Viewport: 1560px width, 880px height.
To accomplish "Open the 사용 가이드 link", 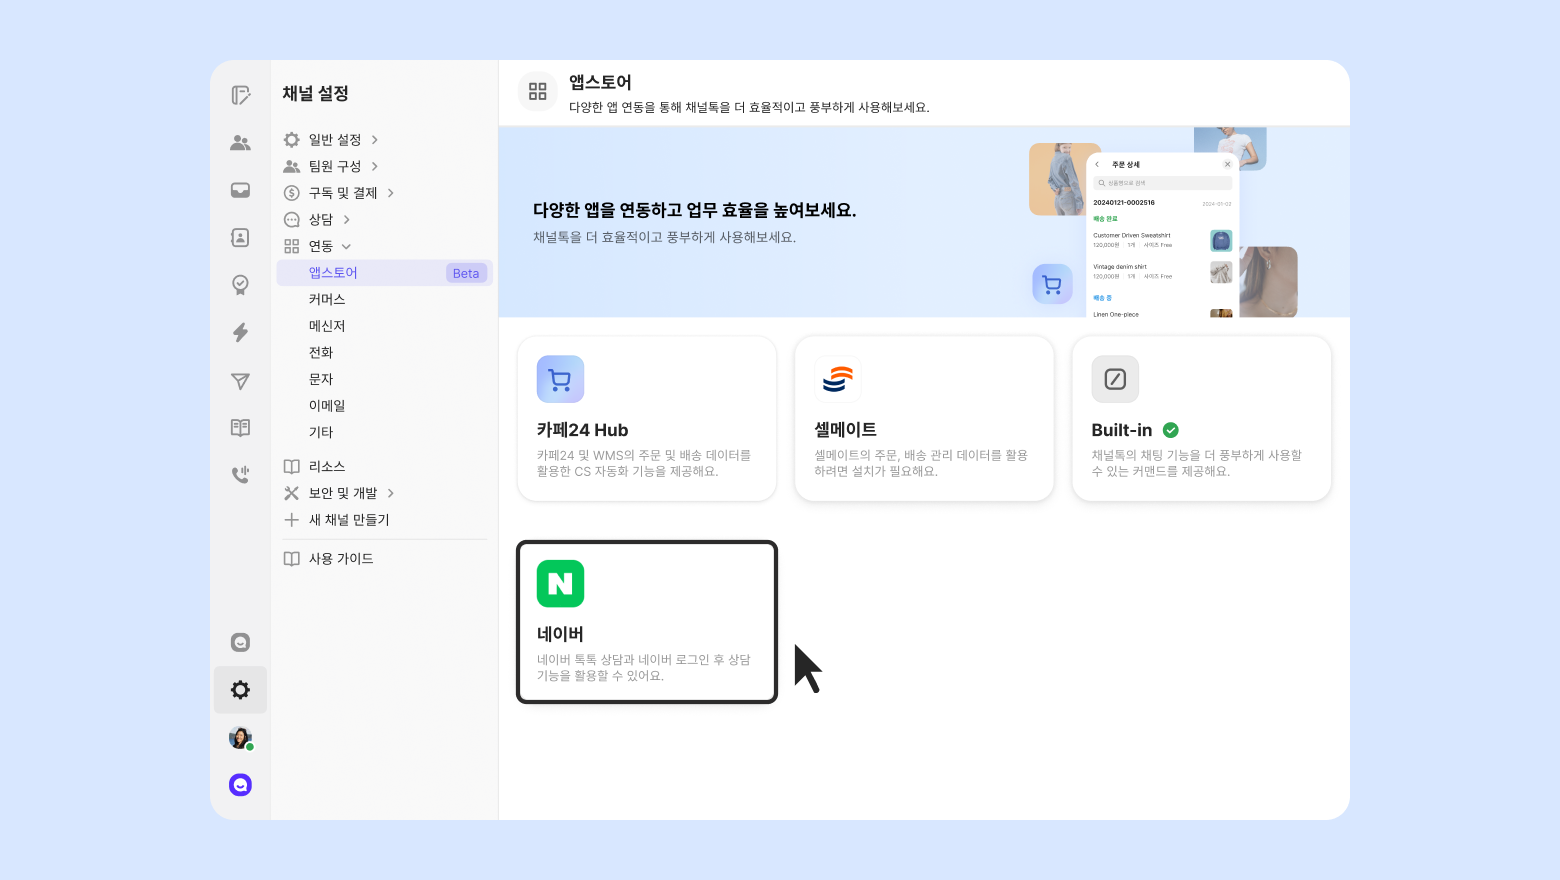I will click(341, 559).
